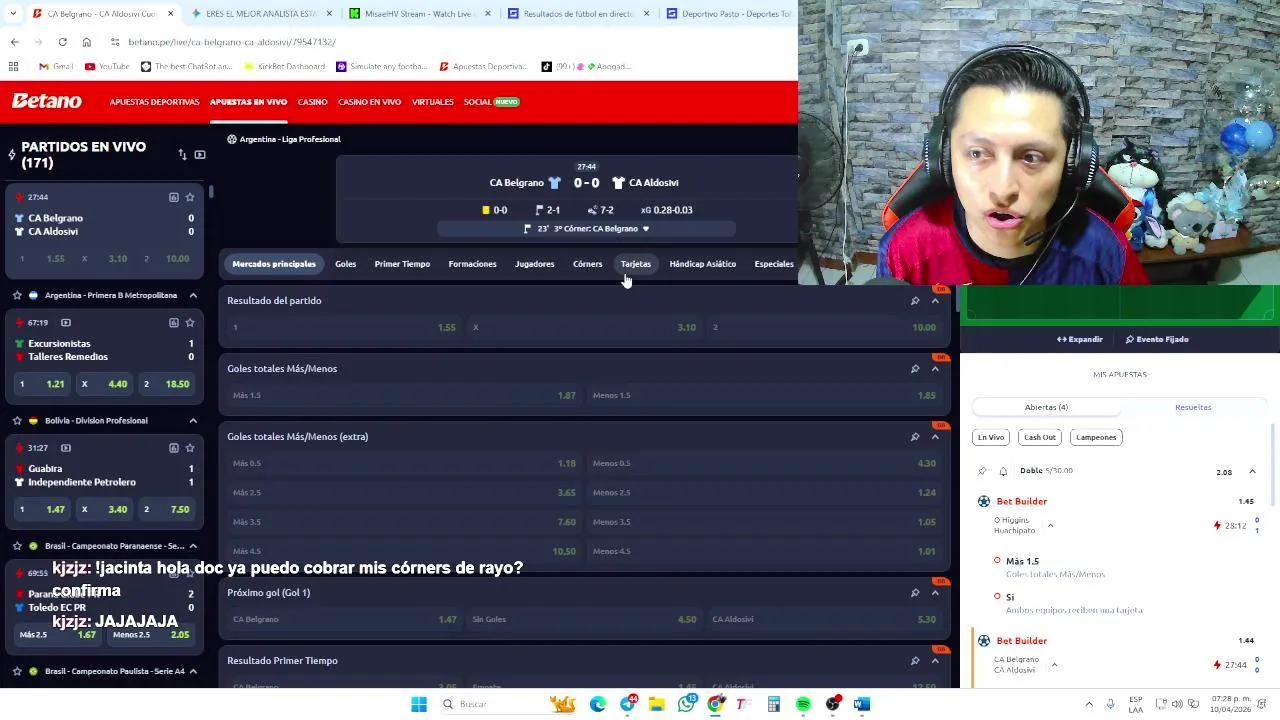
Task: Click Expandir on the live tracker
Action: pos(1080,339)
